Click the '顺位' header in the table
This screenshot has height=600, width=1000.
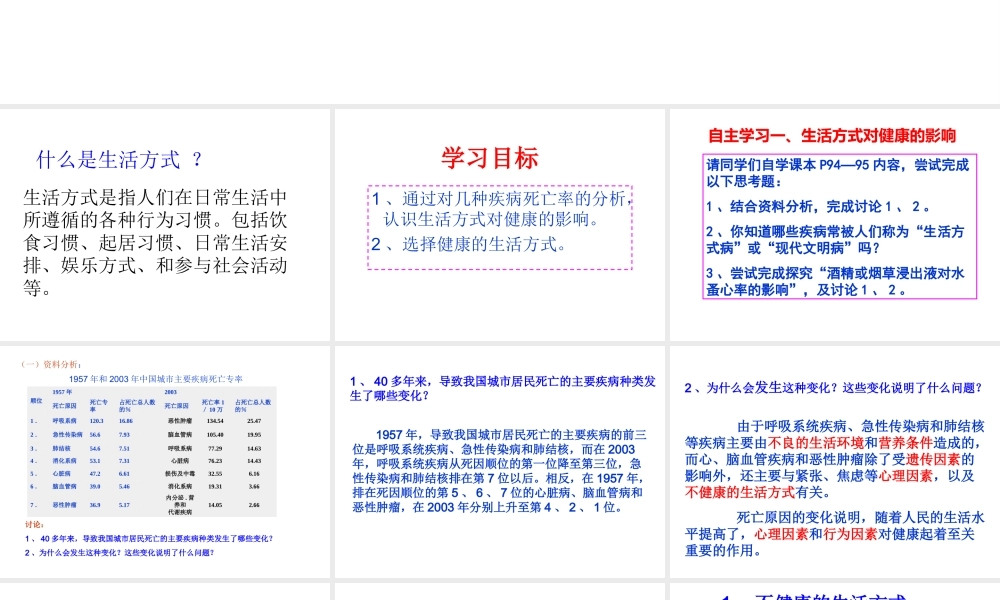[x=36, y=400]
